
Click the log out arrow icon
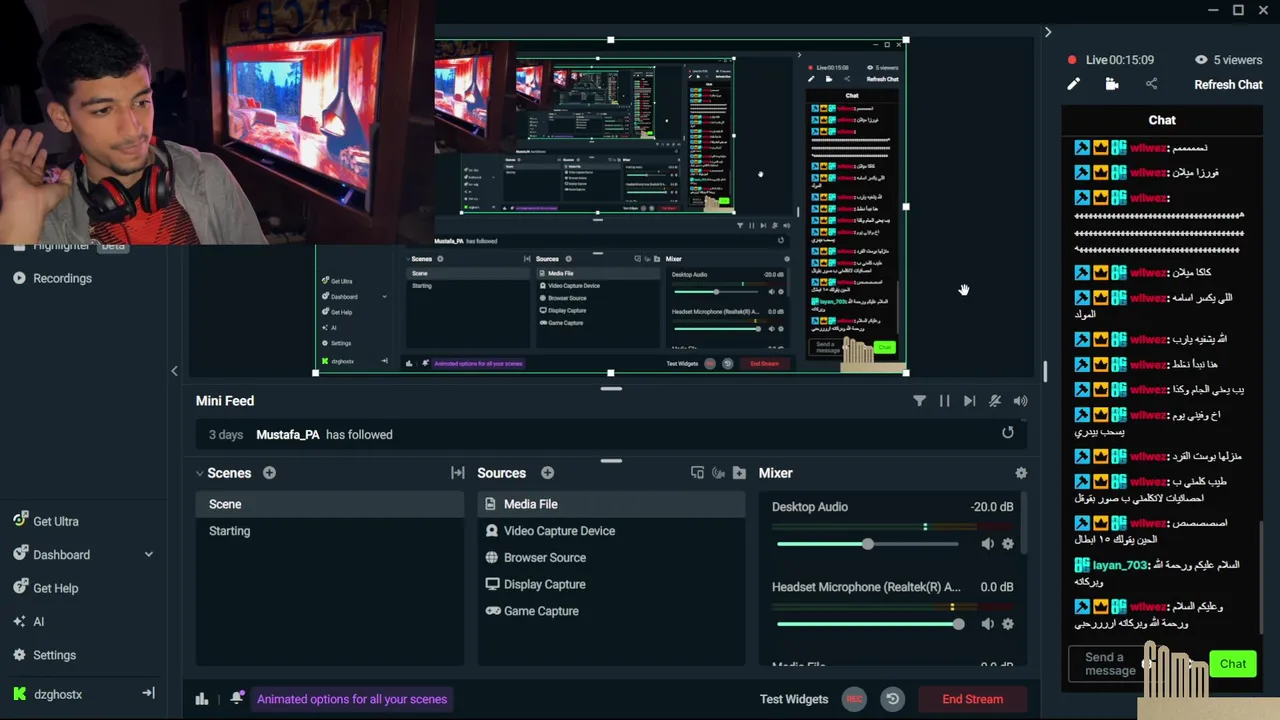coord(148,693)
